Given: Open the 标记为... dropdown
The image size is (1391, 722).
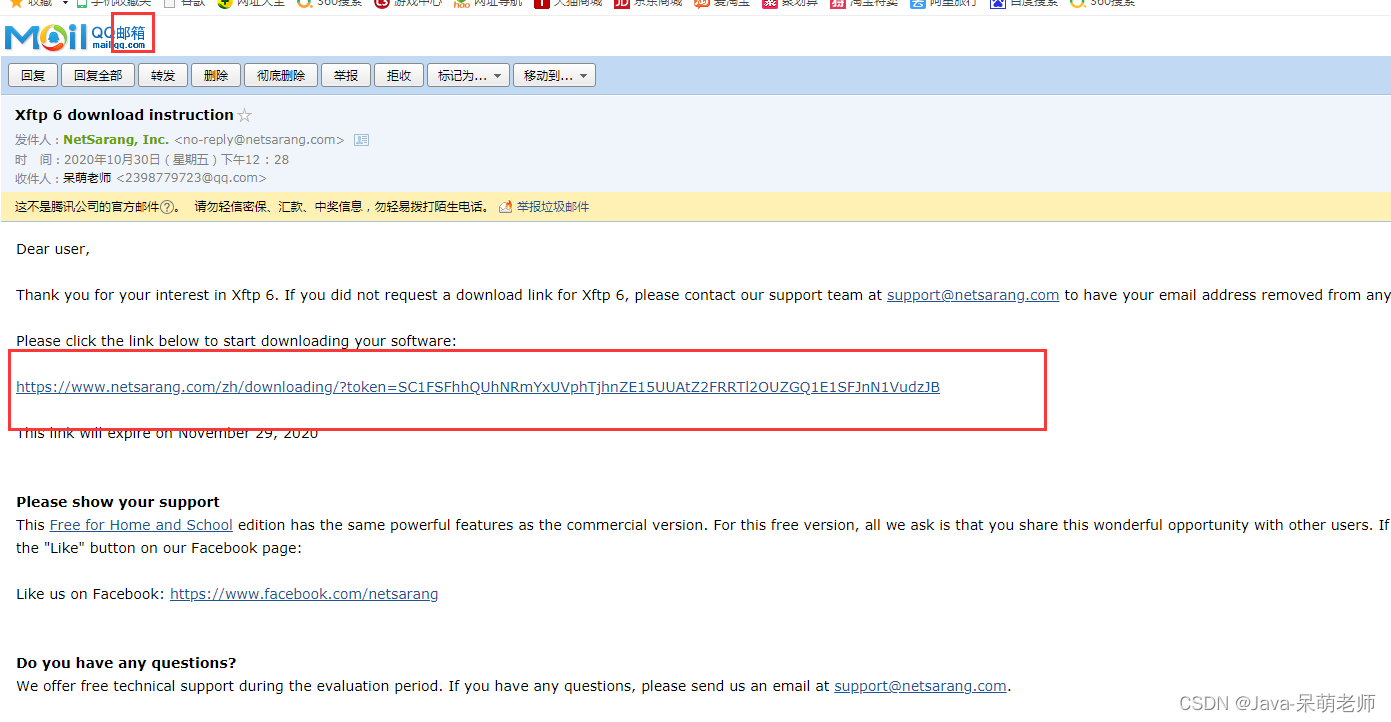Looking at the screenshot, I should coord(469,75).
